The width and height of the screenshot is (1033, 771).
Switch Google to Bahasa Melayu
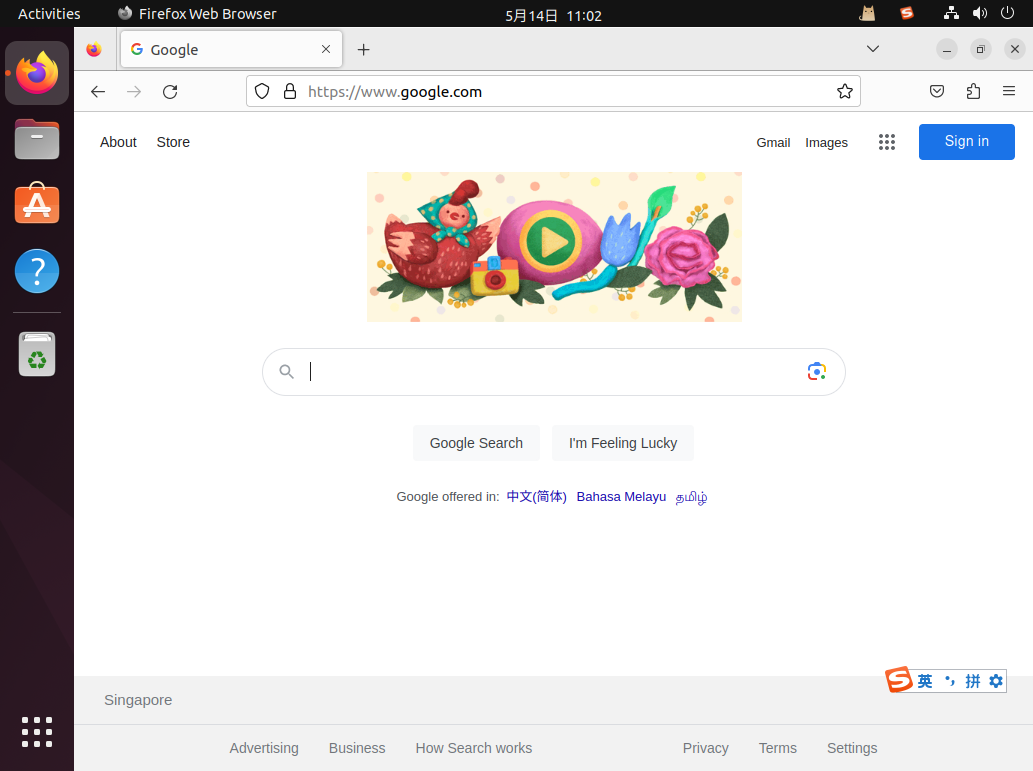click(x=621, y=496)
